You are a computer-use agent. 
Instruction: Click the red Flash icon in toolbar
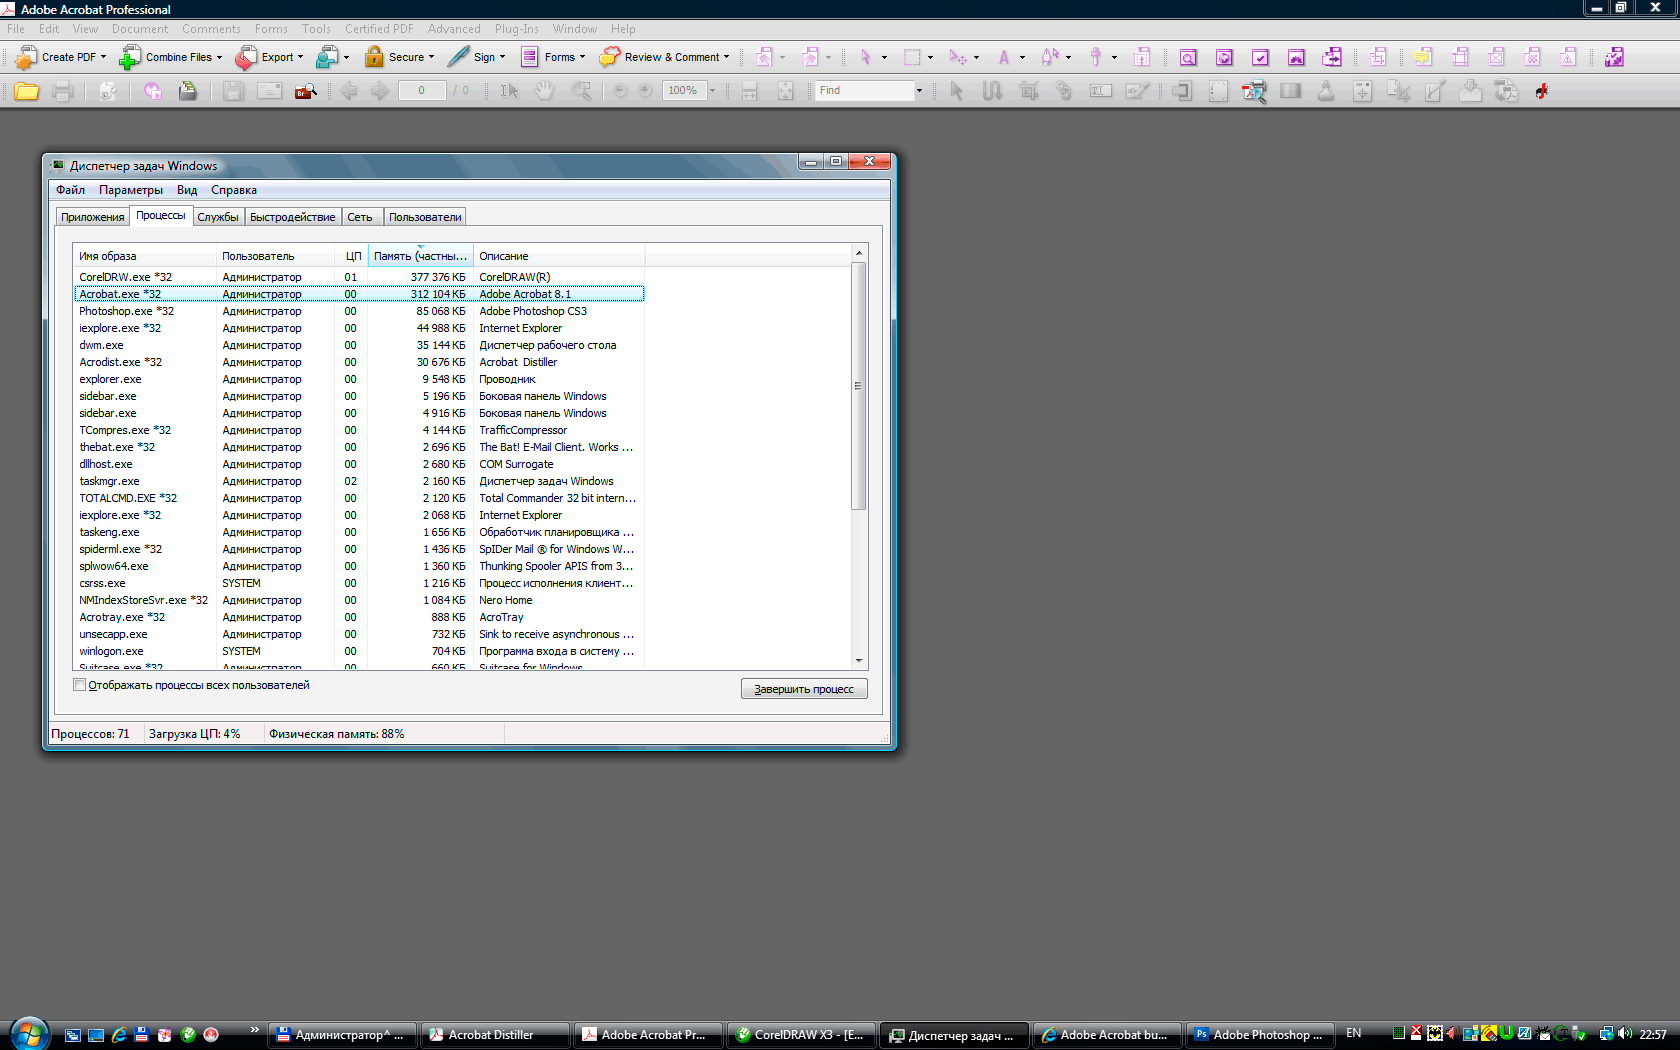[x=1542, y=91]
